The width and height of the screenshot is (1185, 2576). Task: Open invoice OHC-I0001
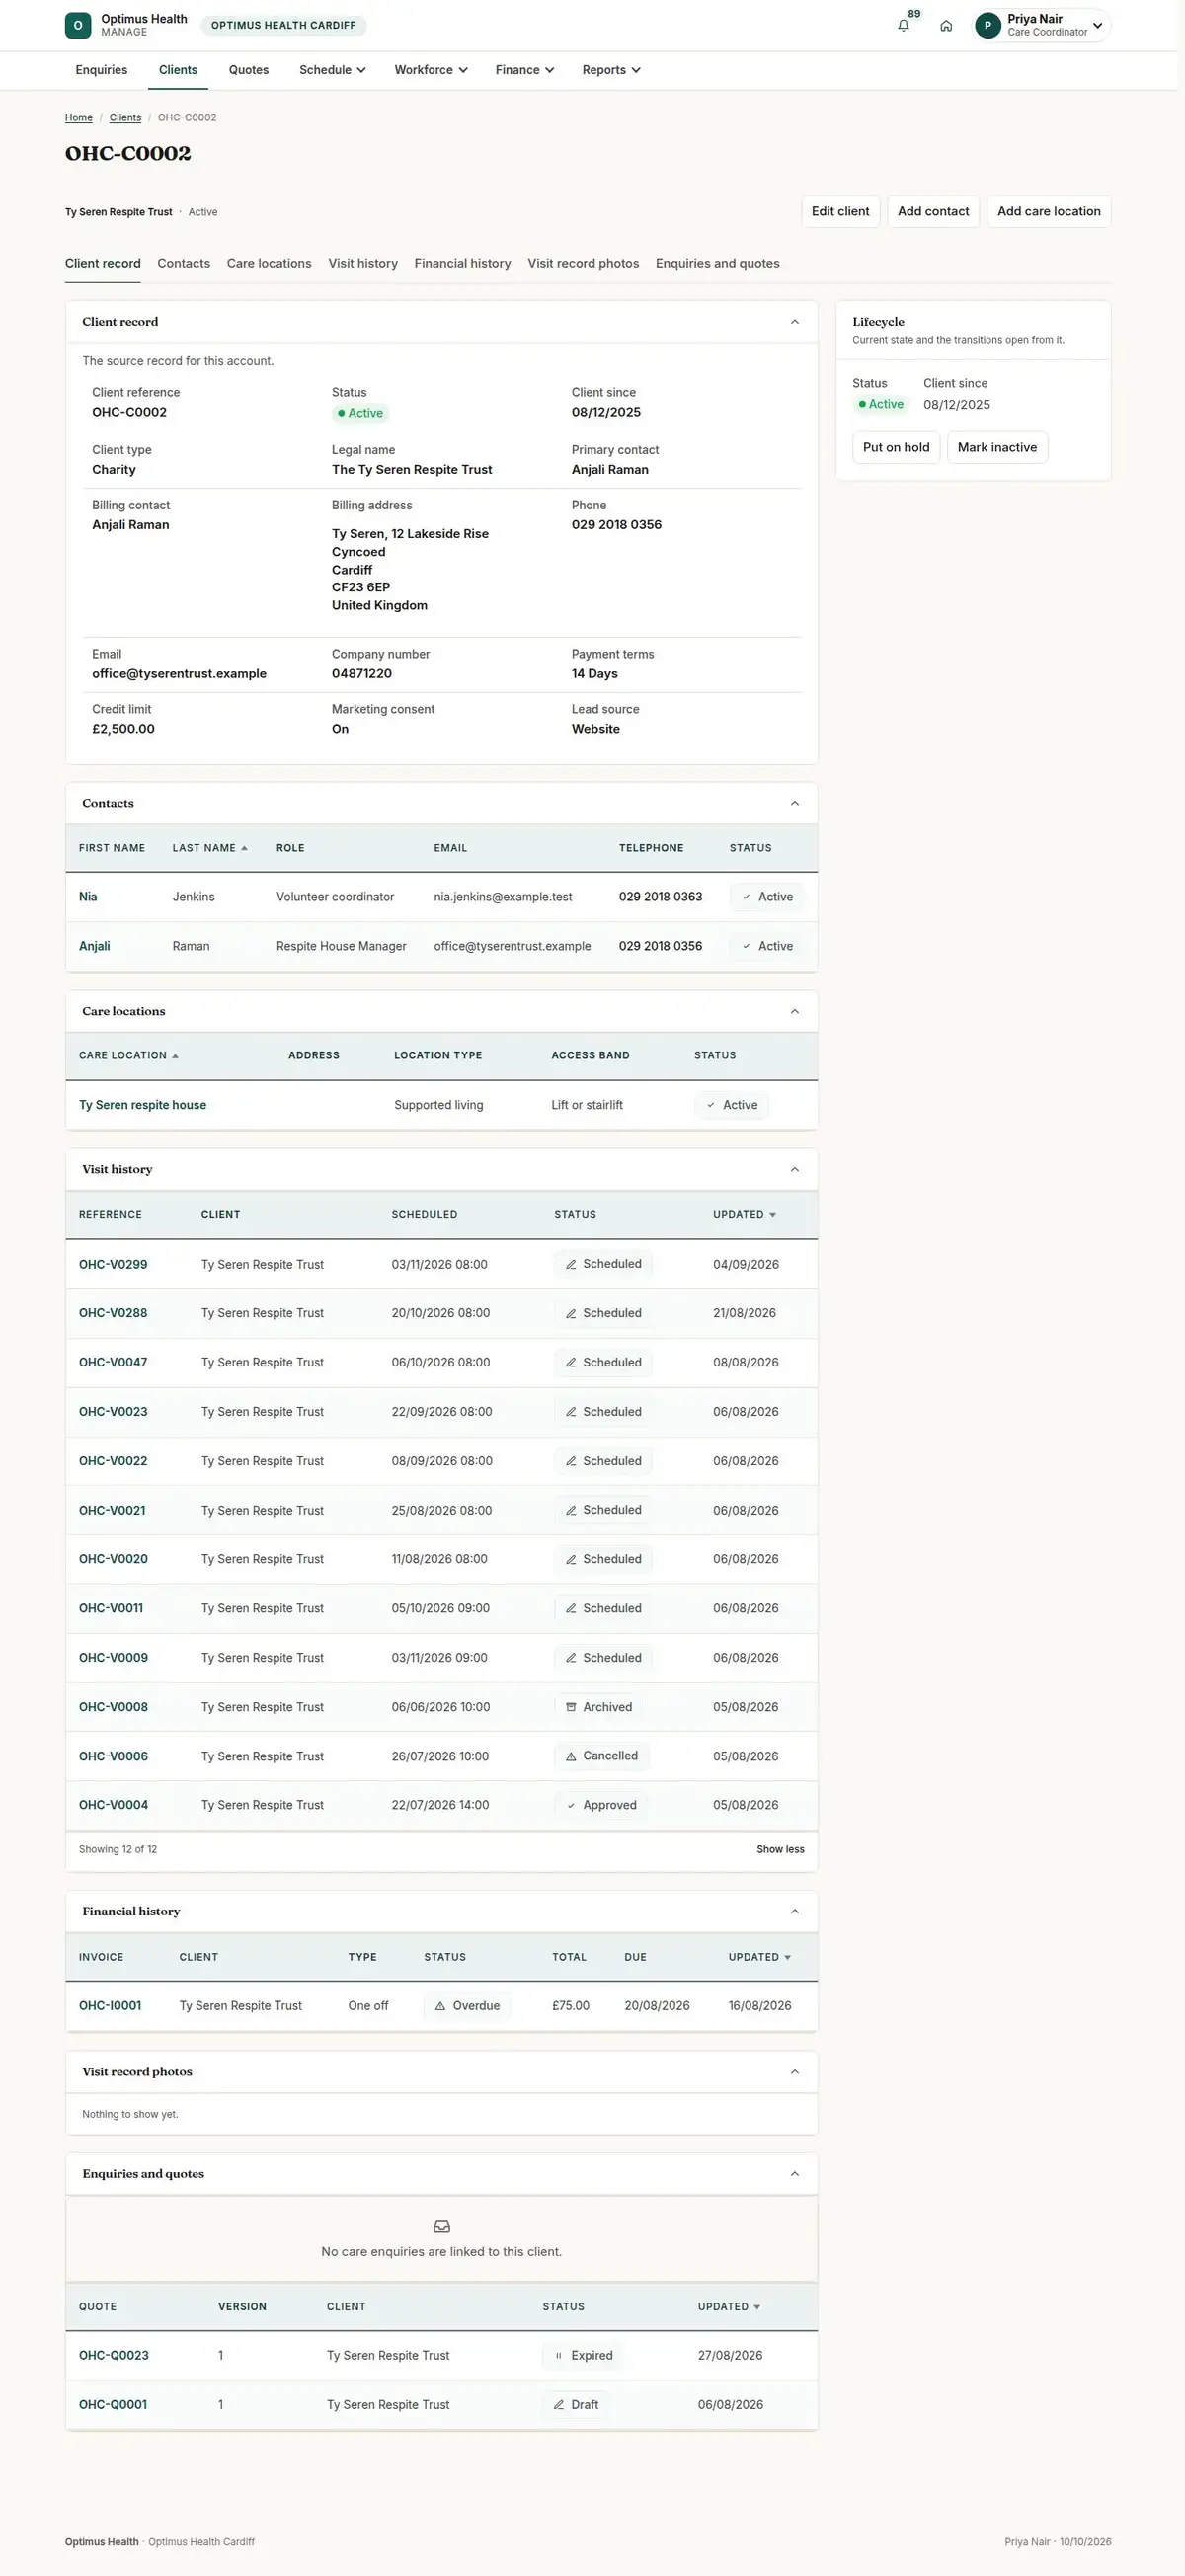click(x=110, y=2005)
